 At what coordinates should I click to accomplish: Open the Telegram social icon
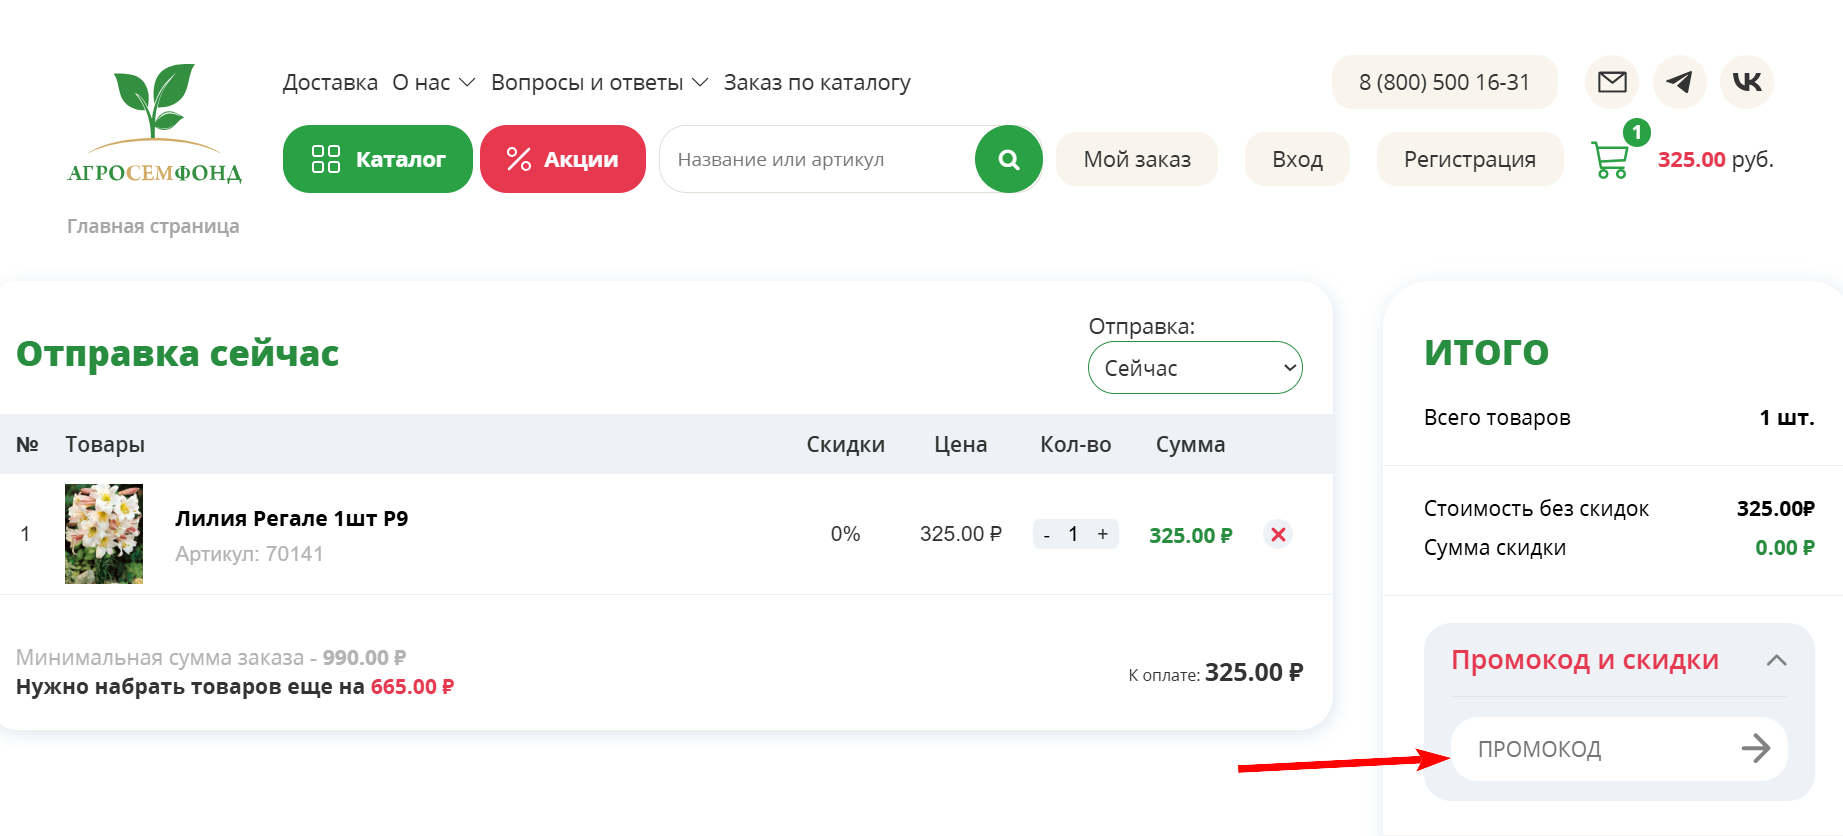(1679, 82)
